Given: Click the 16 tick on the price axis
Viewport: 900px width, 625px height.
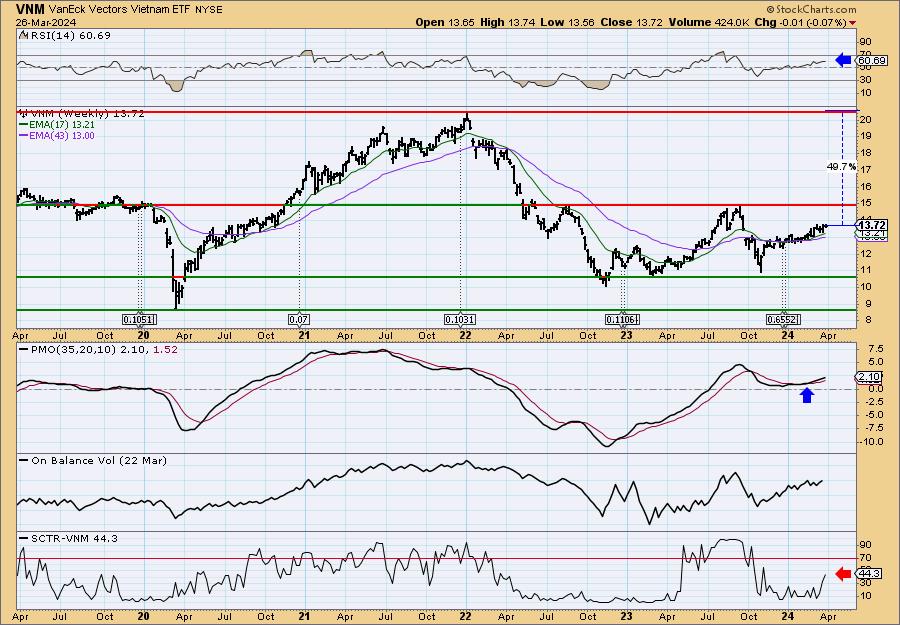Looking at the screenshot, I should point(866,187).
